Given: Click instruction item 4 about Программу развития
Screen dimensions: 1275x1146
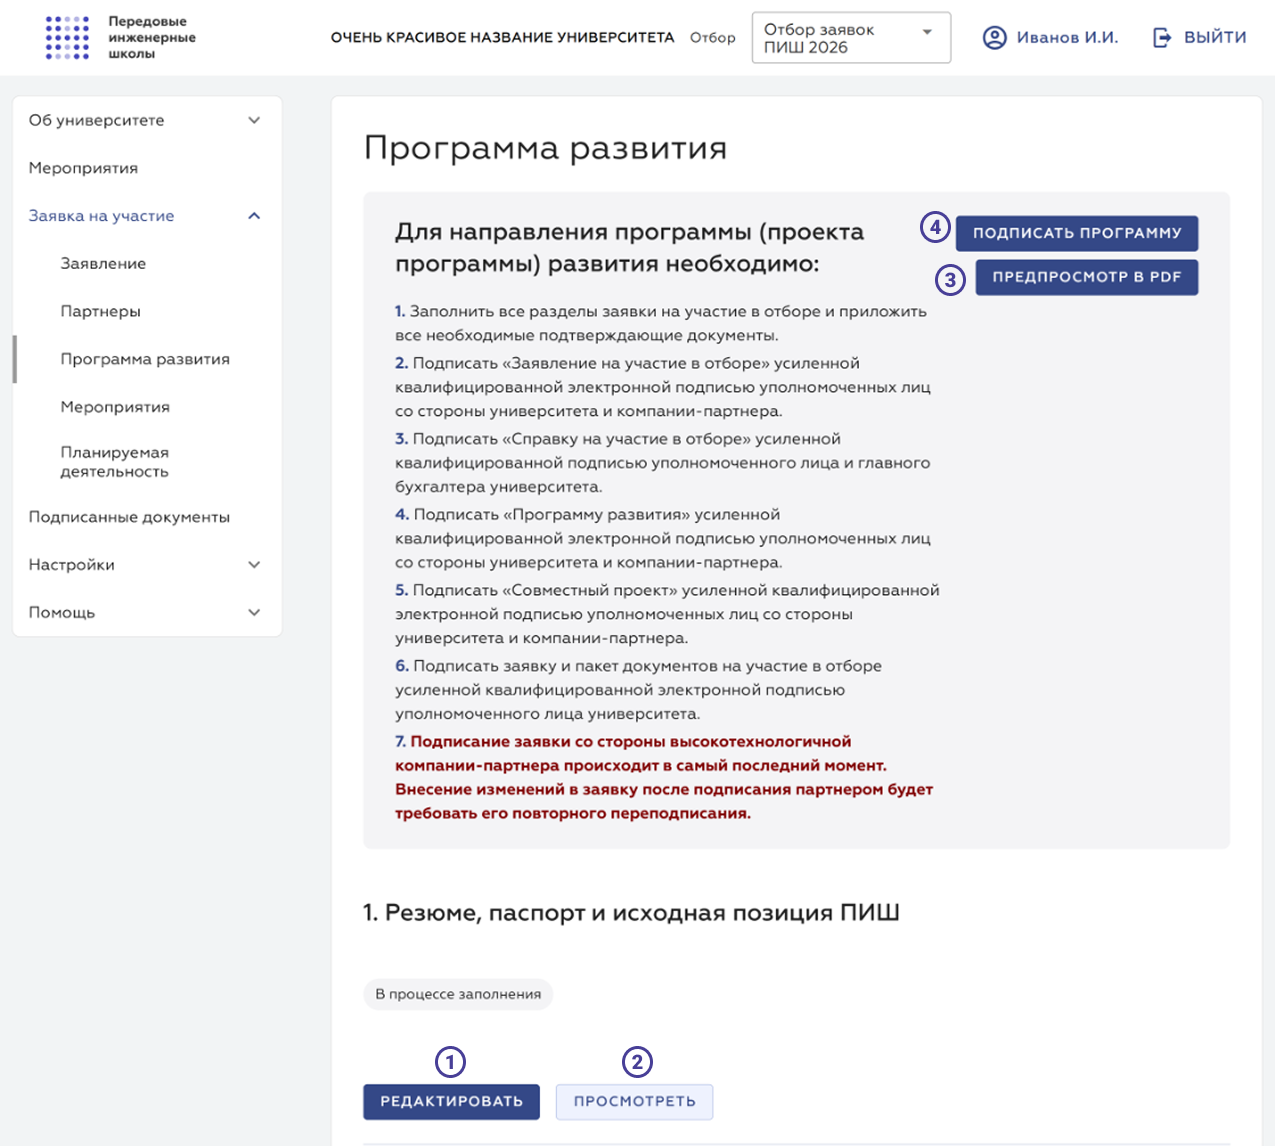Looking at the screenshot, I should tap(663, 538).
